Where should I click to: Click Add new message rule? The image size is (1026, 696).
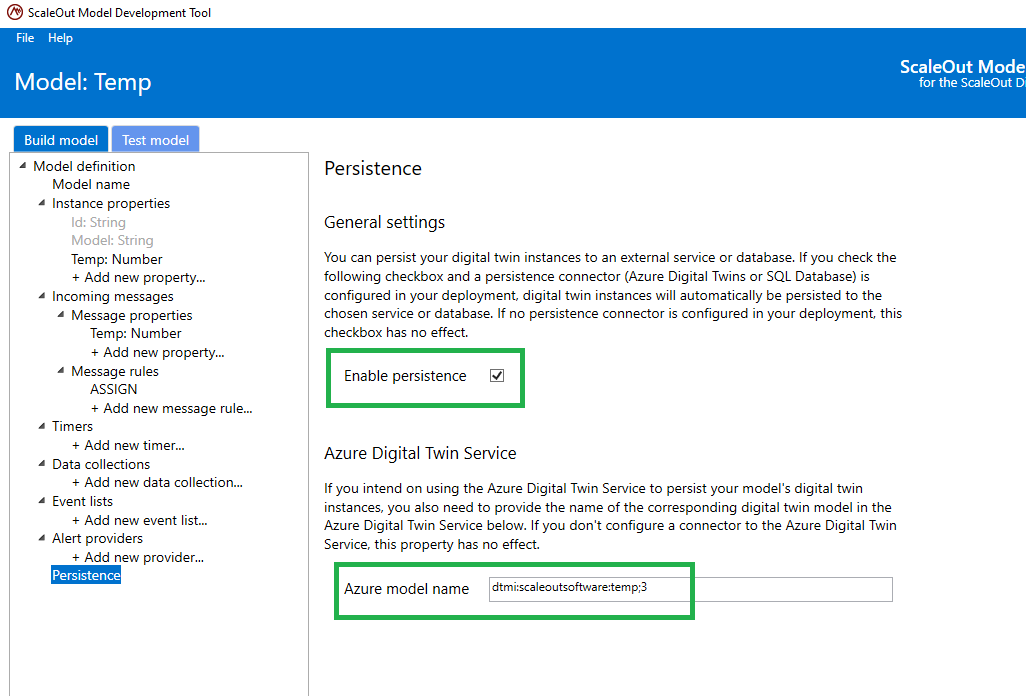pos(171,408)
